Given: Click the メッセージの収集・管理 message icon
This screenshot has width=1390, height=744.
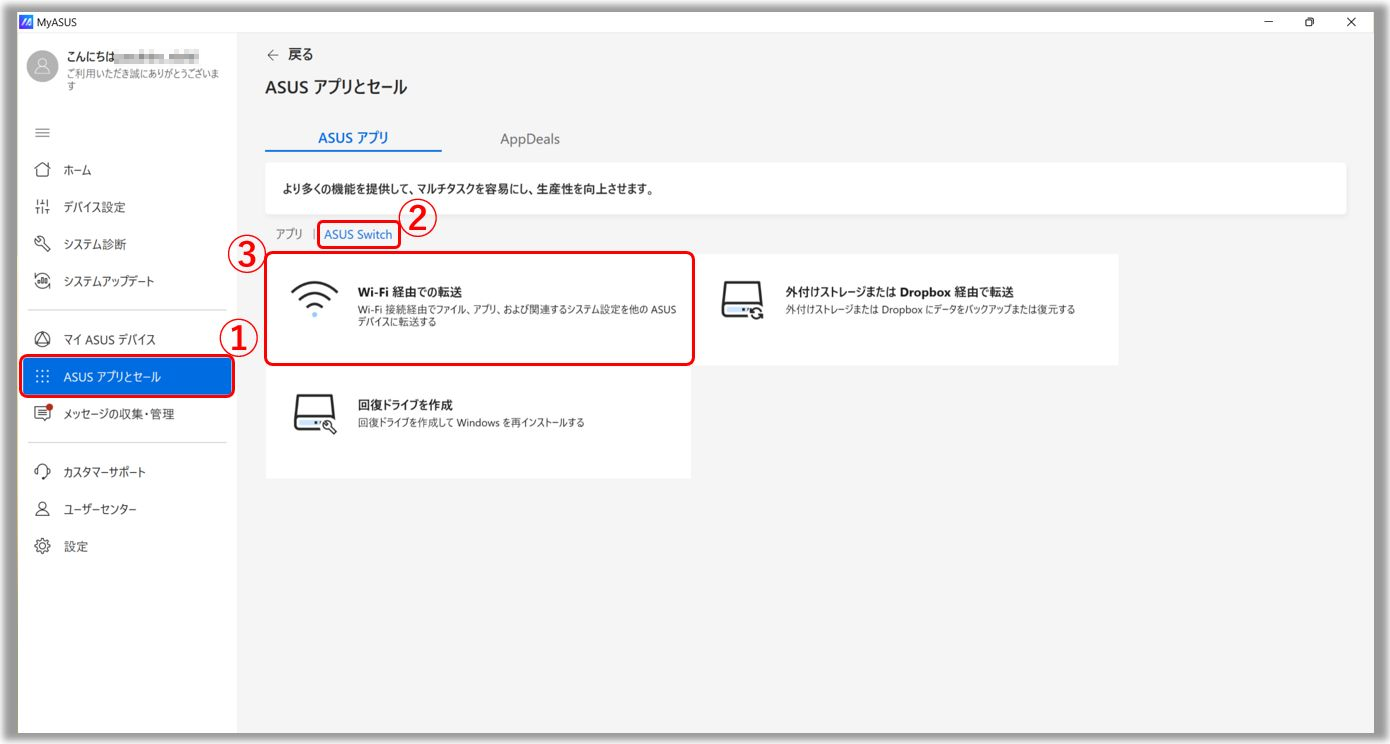Looking at the screenshot, I should pyautogui.click(x=42, y=413).
